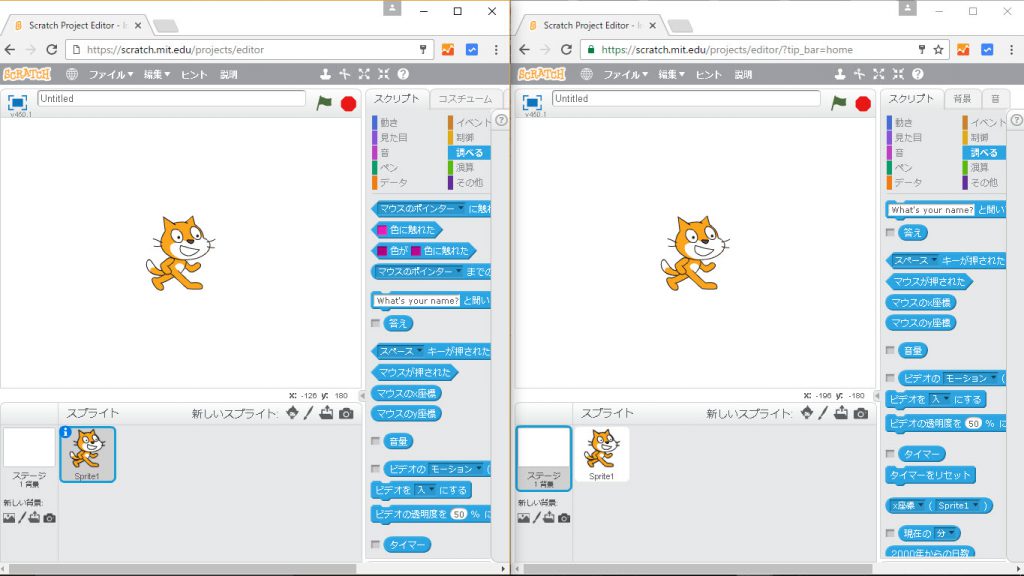The height and width of the screenshot is (576, 1024).
Task: Toggle full screen stage mode in the right window
Action: (x=533, y=102)
